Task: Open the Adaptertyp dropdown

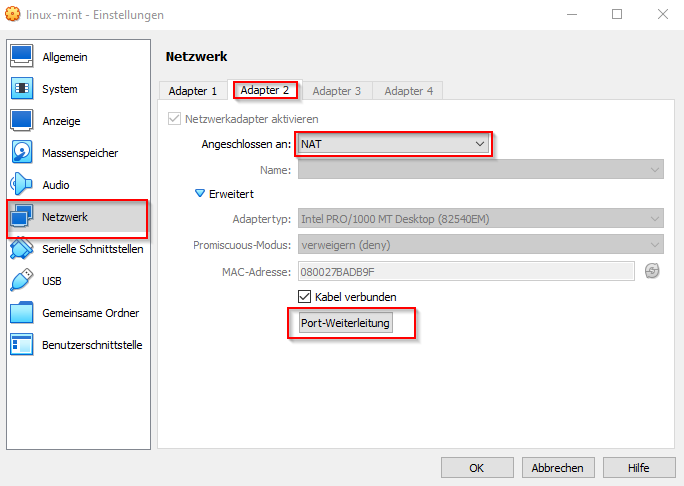Action: pos(480,219)
